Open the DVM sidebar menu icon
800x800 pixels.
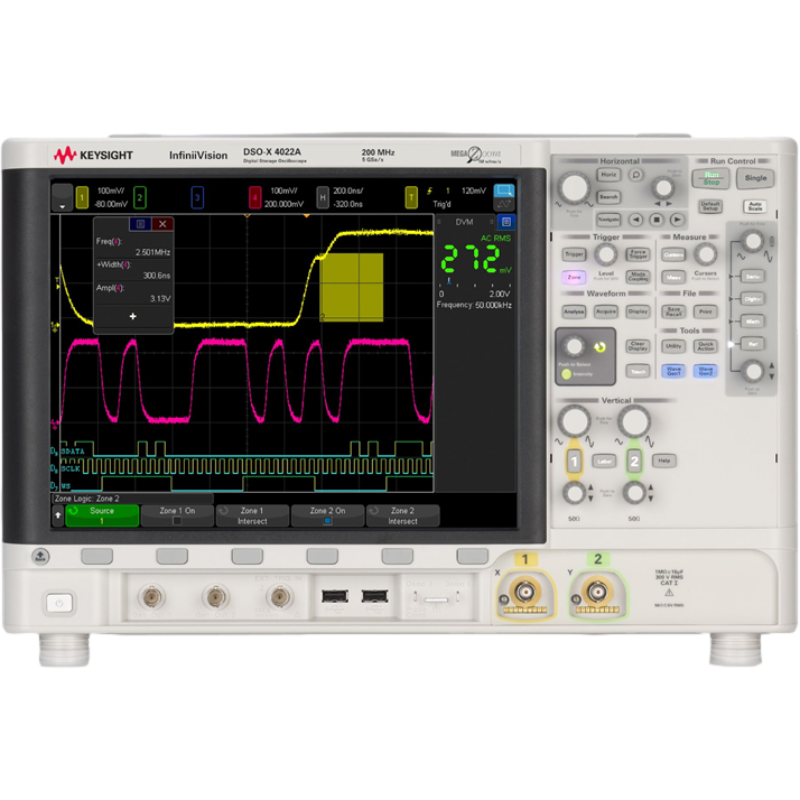tap(506, 222)
